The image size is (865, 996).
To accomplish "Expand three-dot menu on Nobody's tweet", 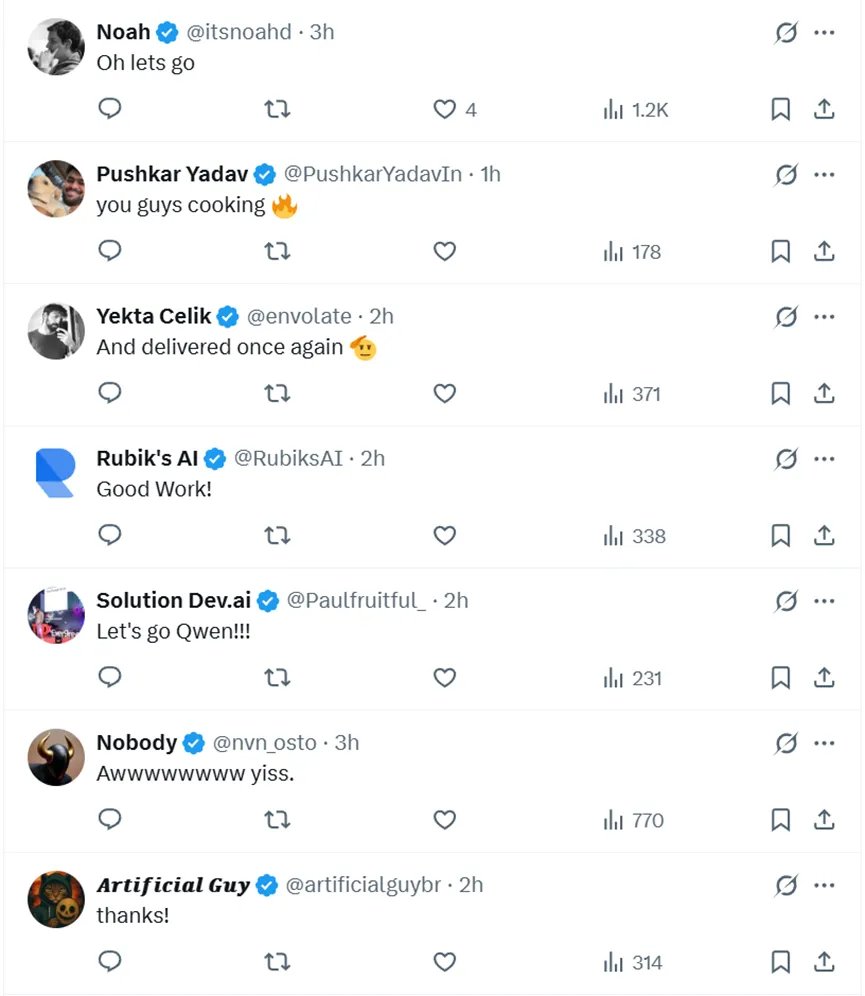I will coord(824,743).
